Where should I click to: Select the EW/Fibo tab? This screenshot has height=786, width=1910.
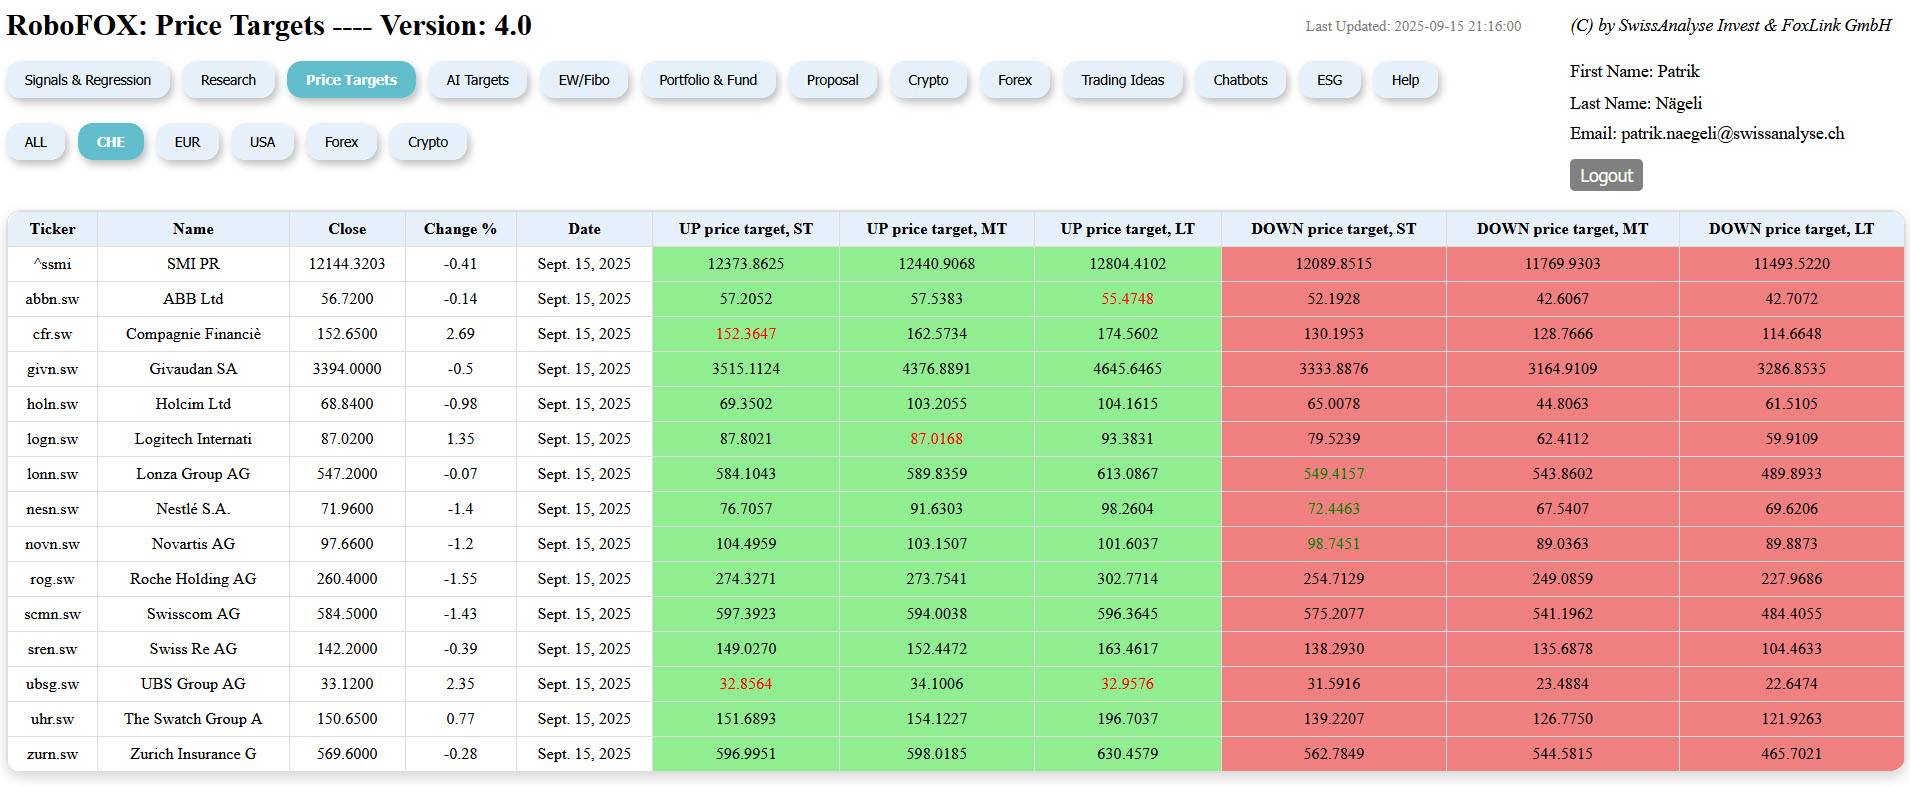[x=584, y=80]
